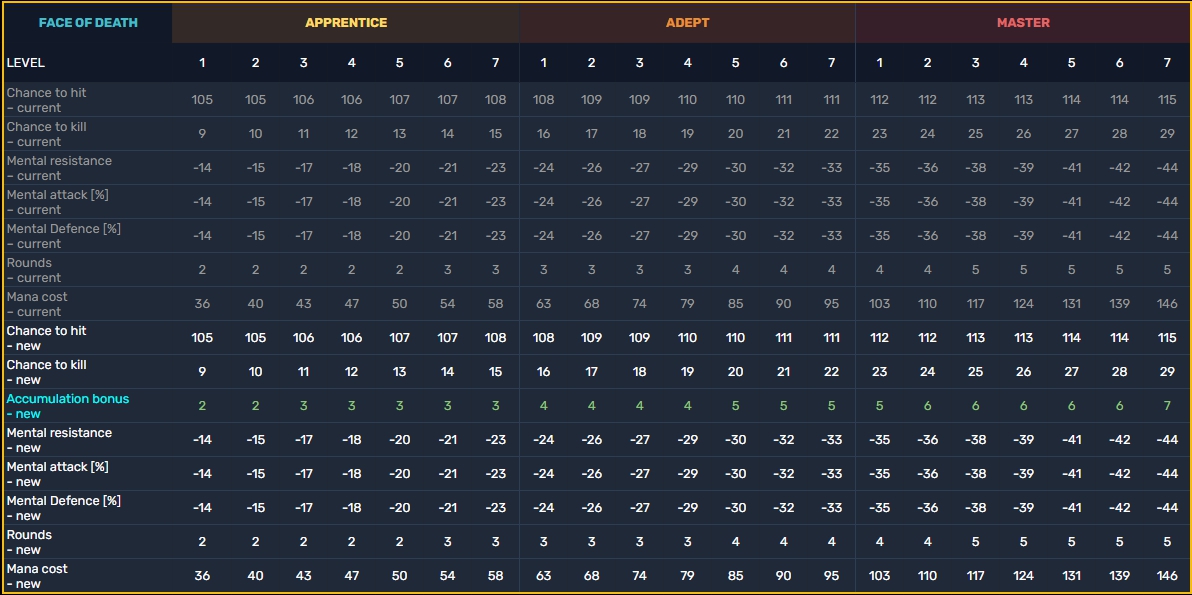Click -33 in 'Mental attack [%] – new' row
Screen dimensions: 1192x595
click(831, 474)
